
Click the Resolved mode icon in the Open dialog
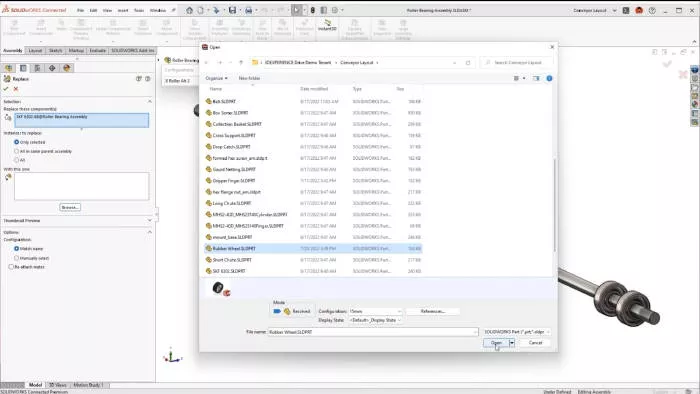coord(287,311)
